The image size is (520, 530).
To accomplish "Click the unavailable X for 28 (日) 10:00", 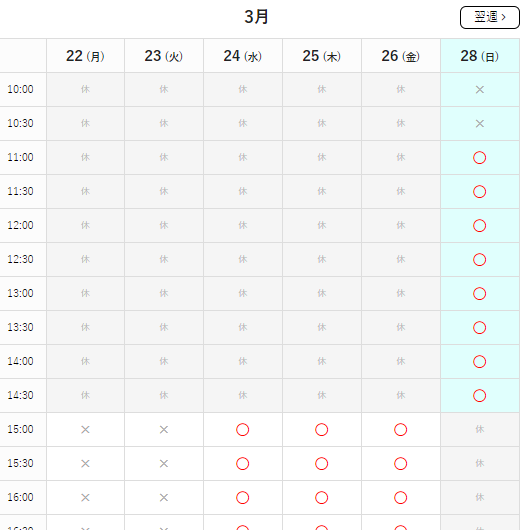I will click(x=480, y=90).
